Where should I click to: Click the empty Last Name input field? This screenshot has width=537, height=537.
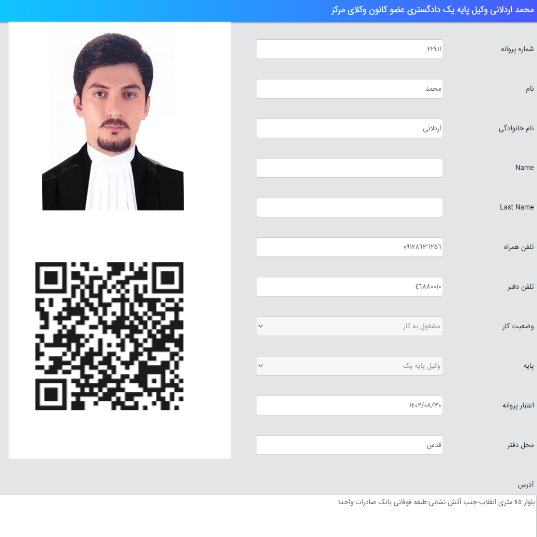pos(349,208)
